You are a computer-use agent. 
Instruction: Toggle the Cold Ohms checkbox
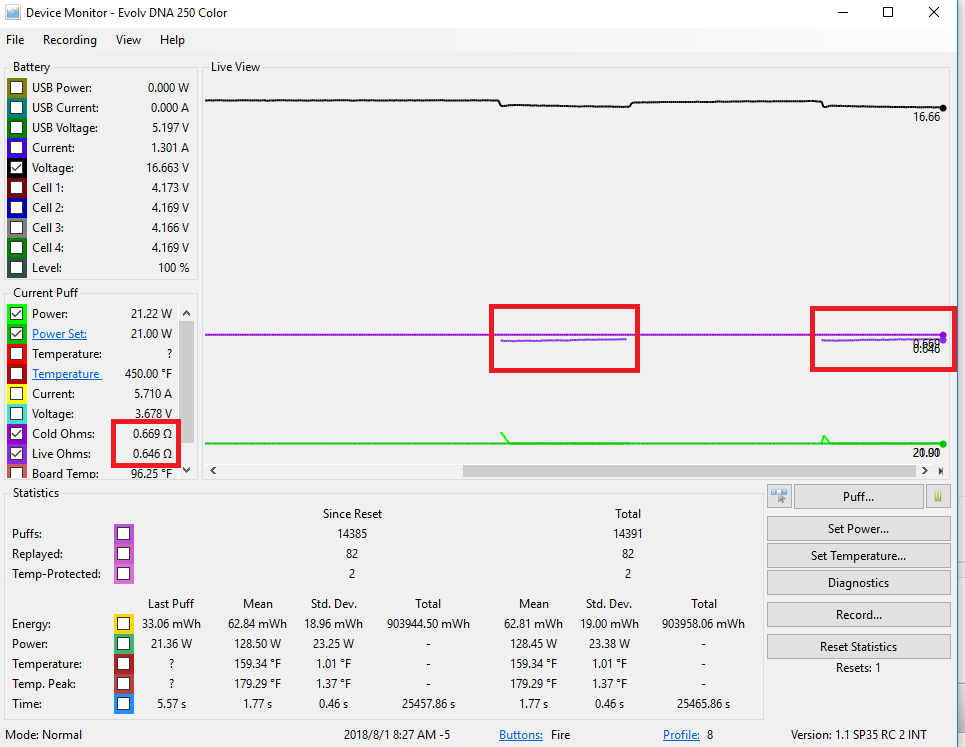pyautogui.click(x=17, y=434)
